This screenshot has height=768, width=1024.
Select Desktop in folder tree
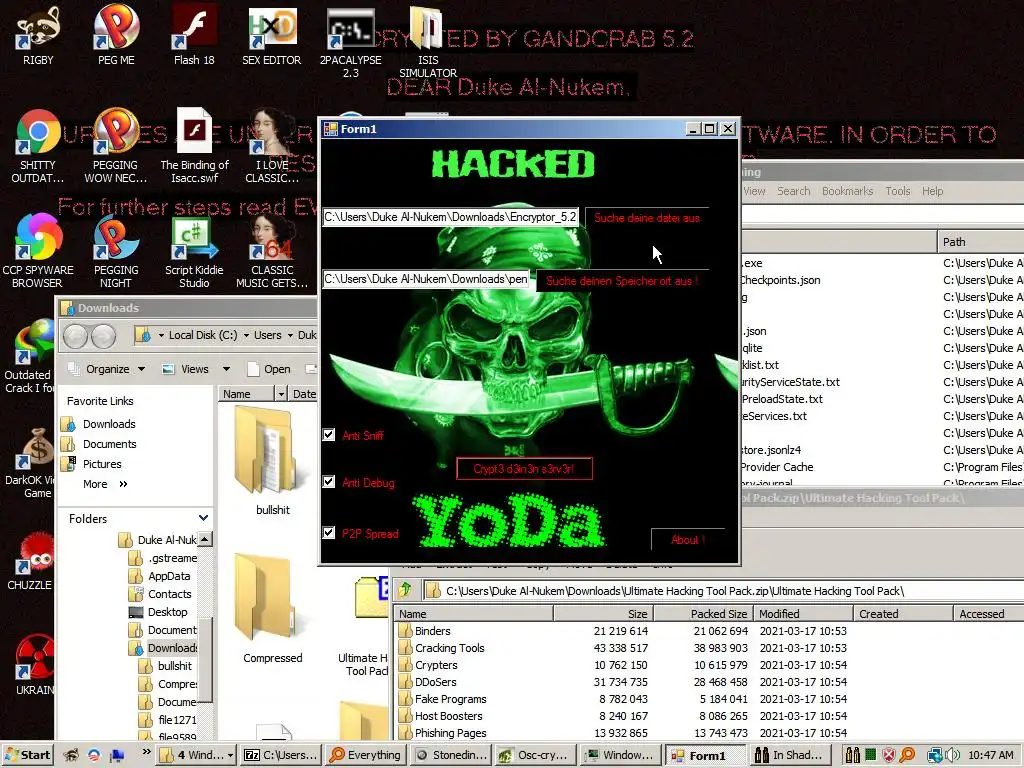pos(159,612)
